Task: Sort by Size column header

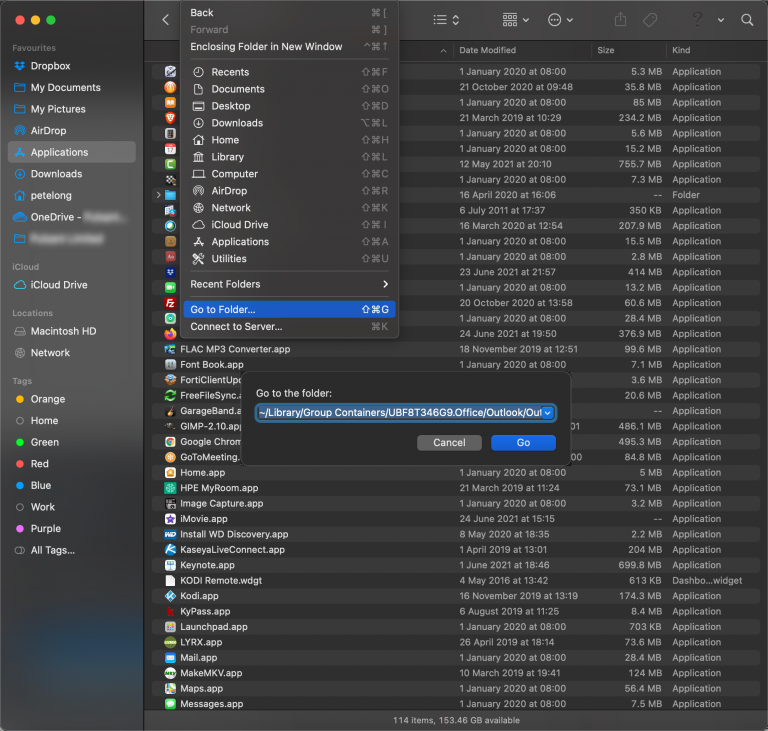Action: [605, 50]
